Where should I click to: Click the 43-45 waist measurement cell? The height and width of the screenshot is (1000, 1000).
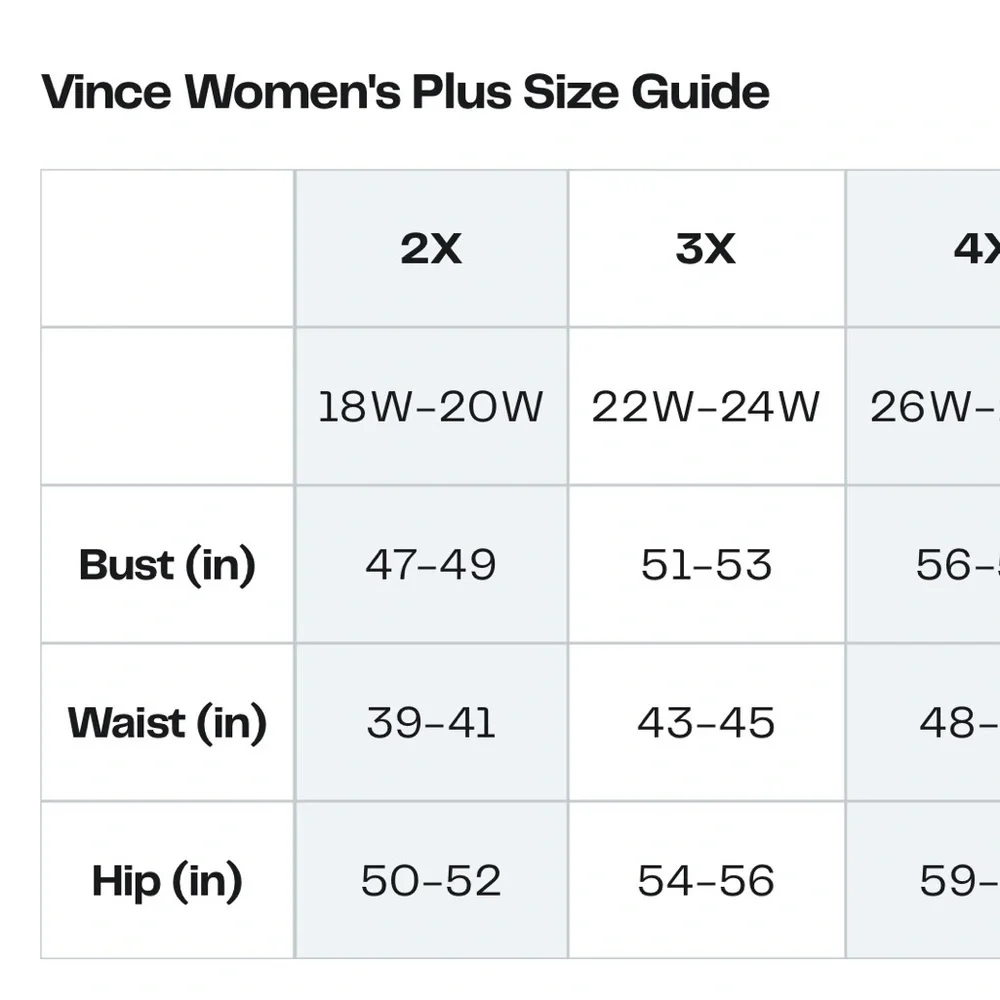[706, 723]
